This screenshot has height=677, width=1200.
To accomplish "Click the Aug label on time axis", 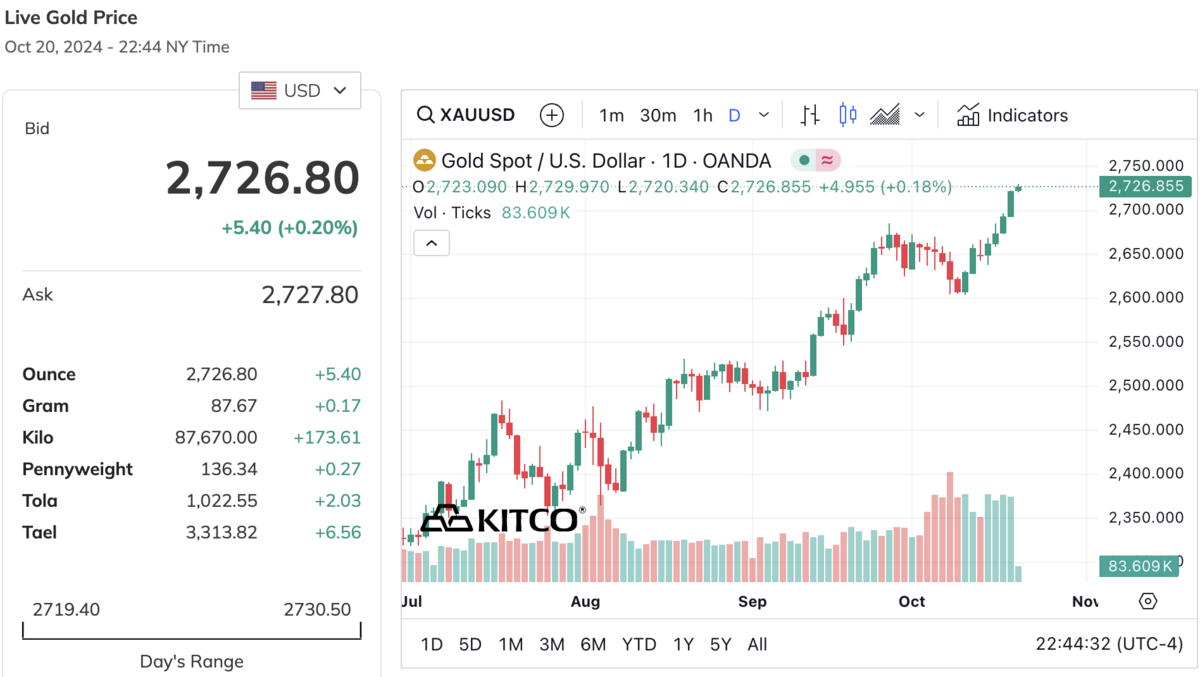I will point(585,601).
